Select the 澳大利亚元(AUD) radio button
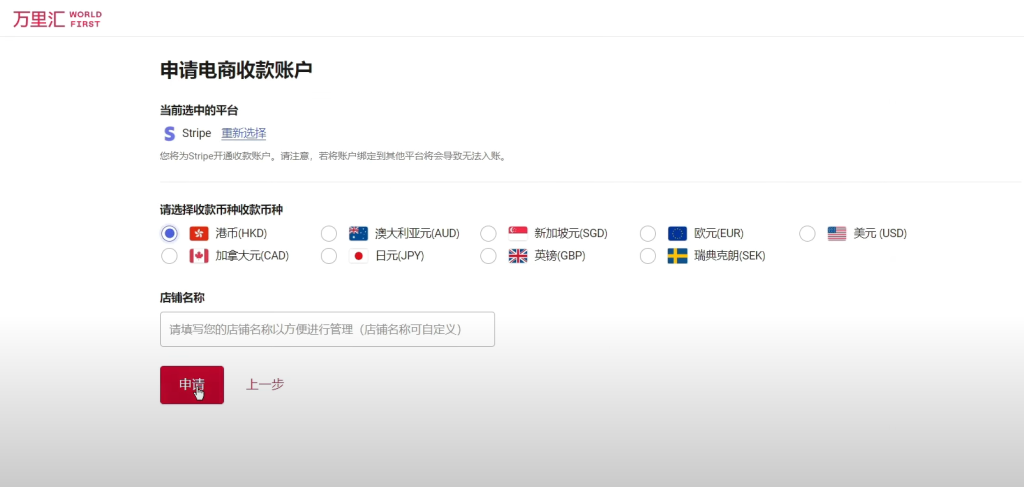 (329, 234)
